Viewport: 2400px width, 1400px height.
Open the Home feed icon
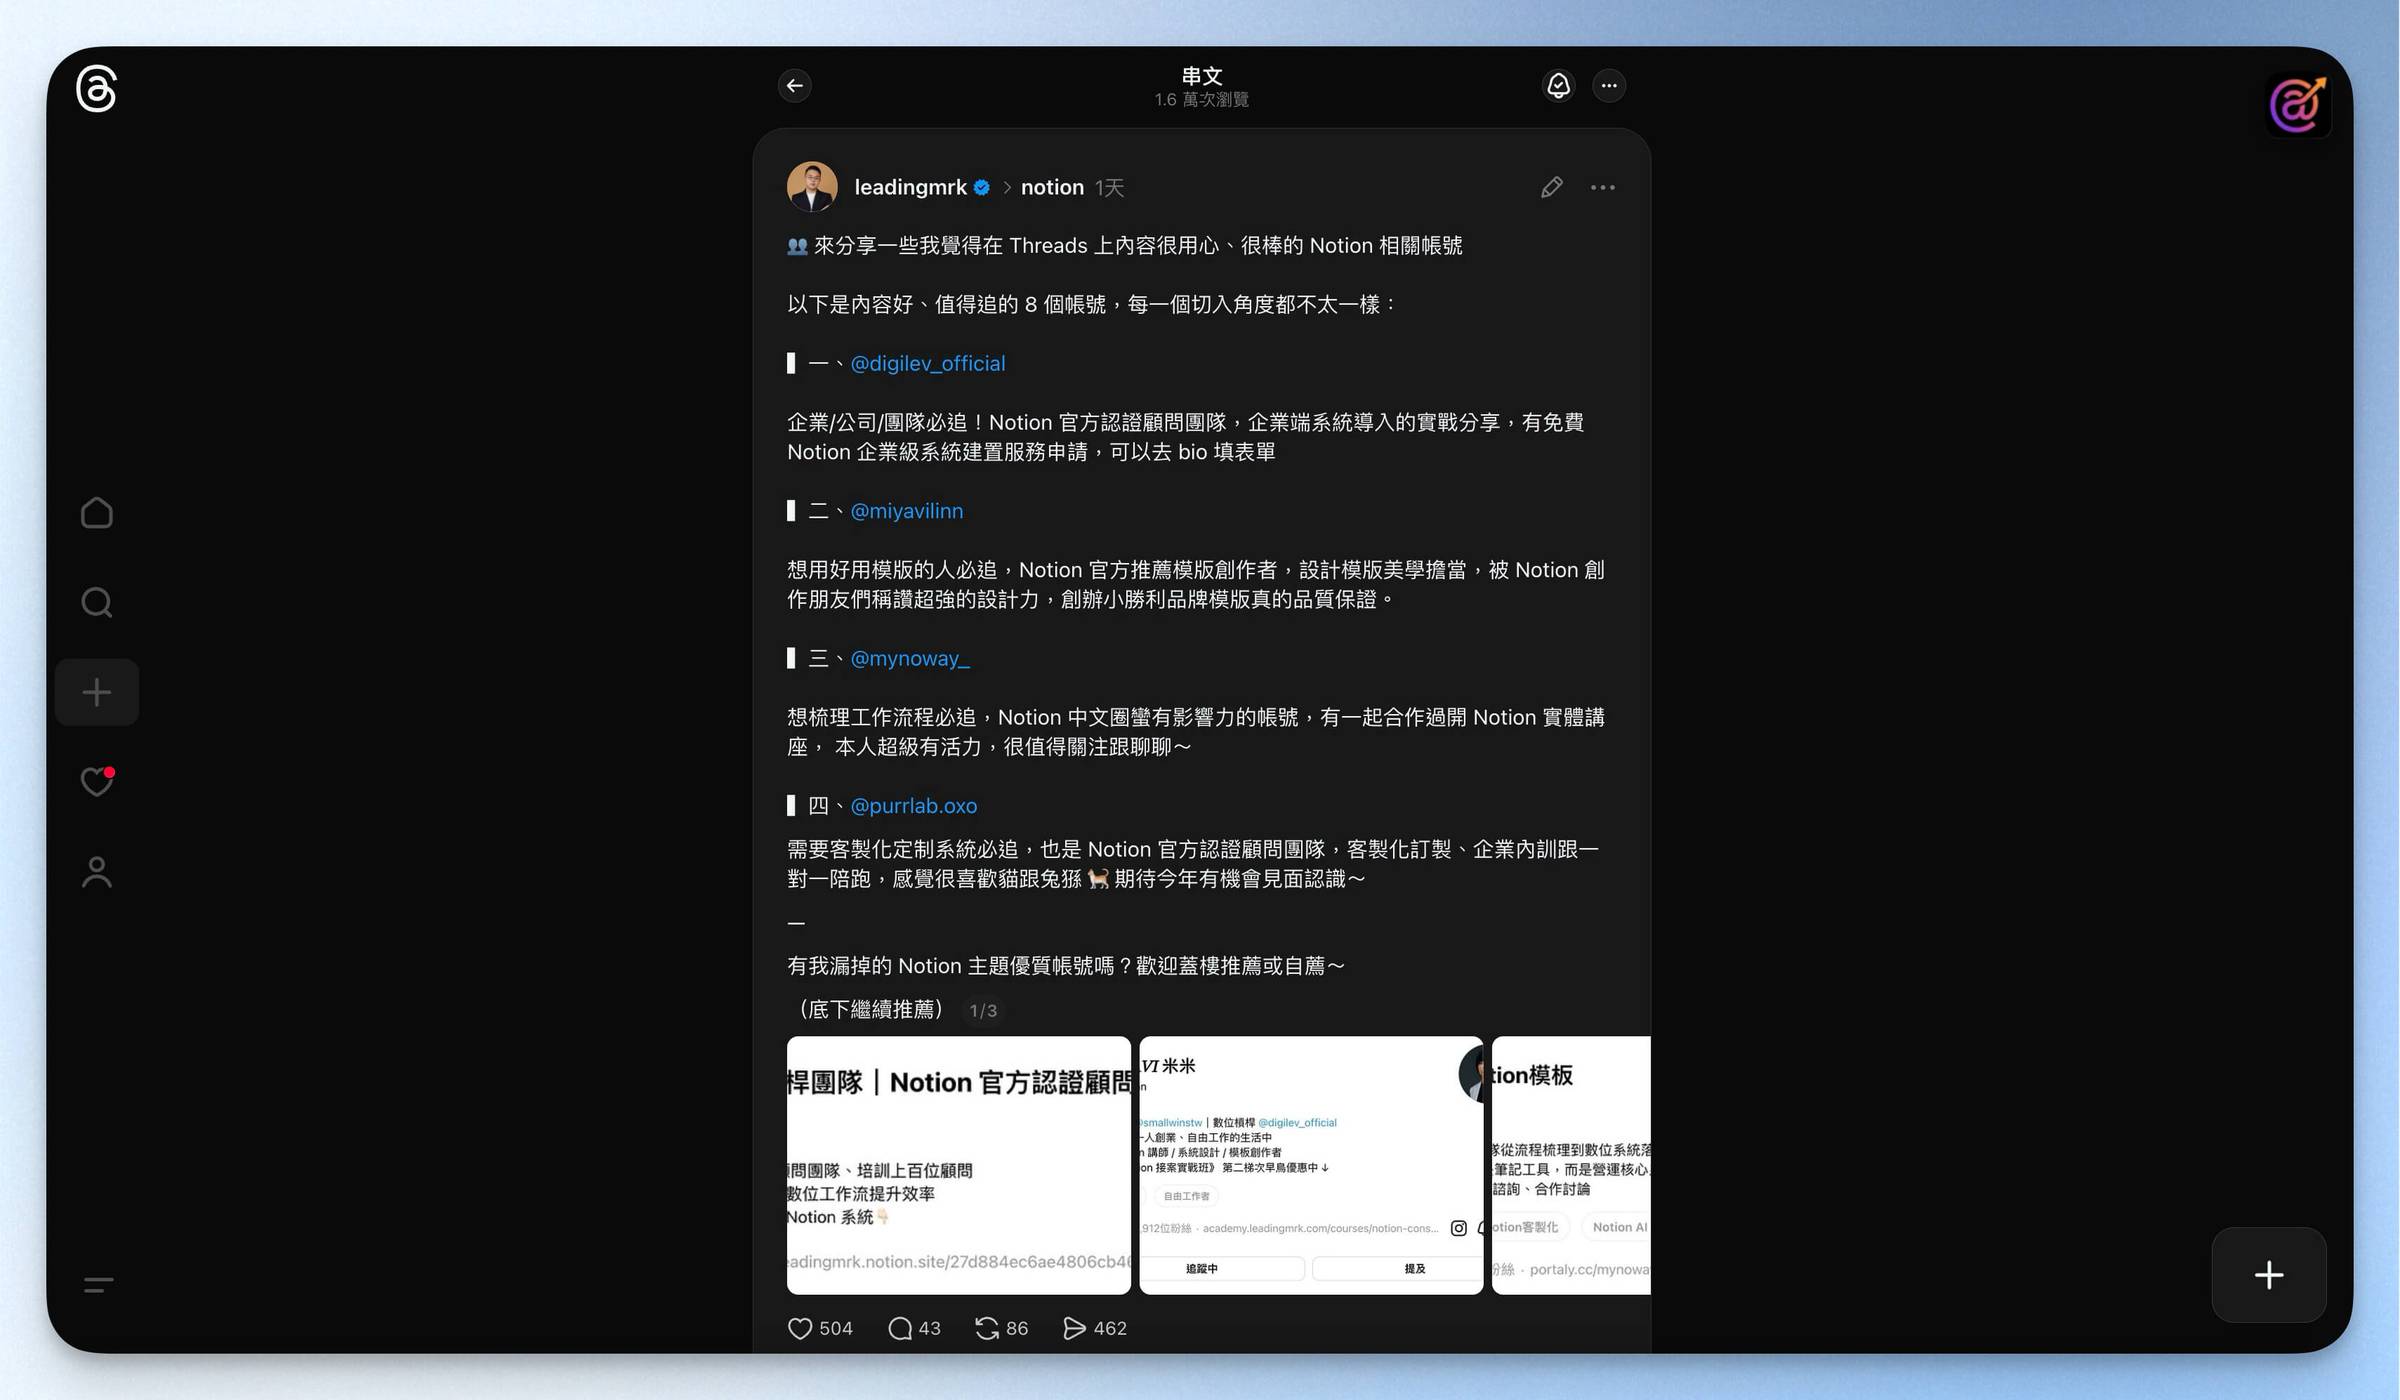(x=96, y=513)
